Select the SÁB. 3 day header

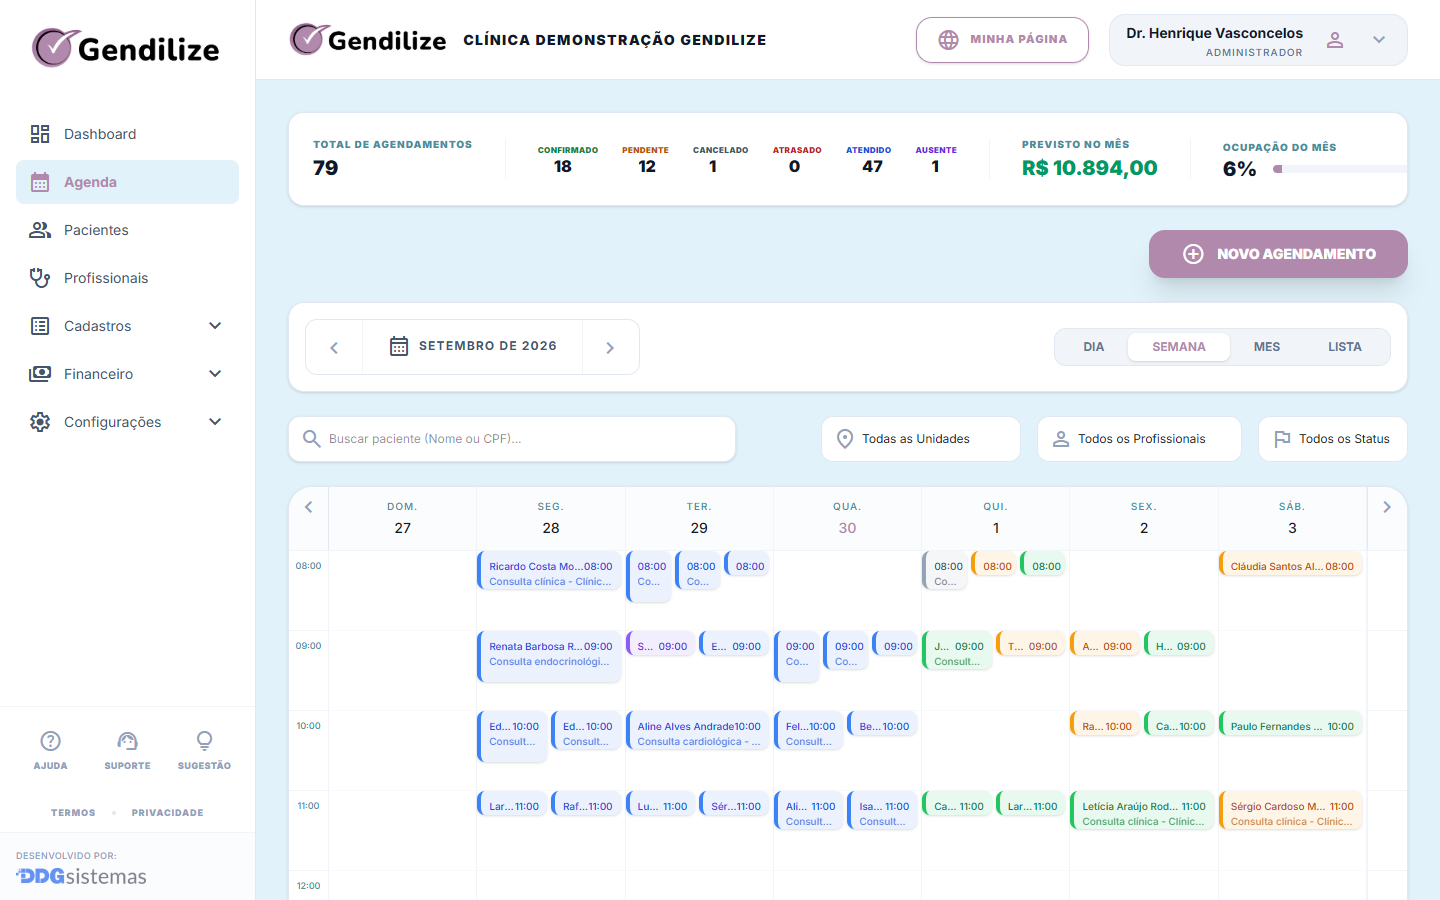(1292, 518)
